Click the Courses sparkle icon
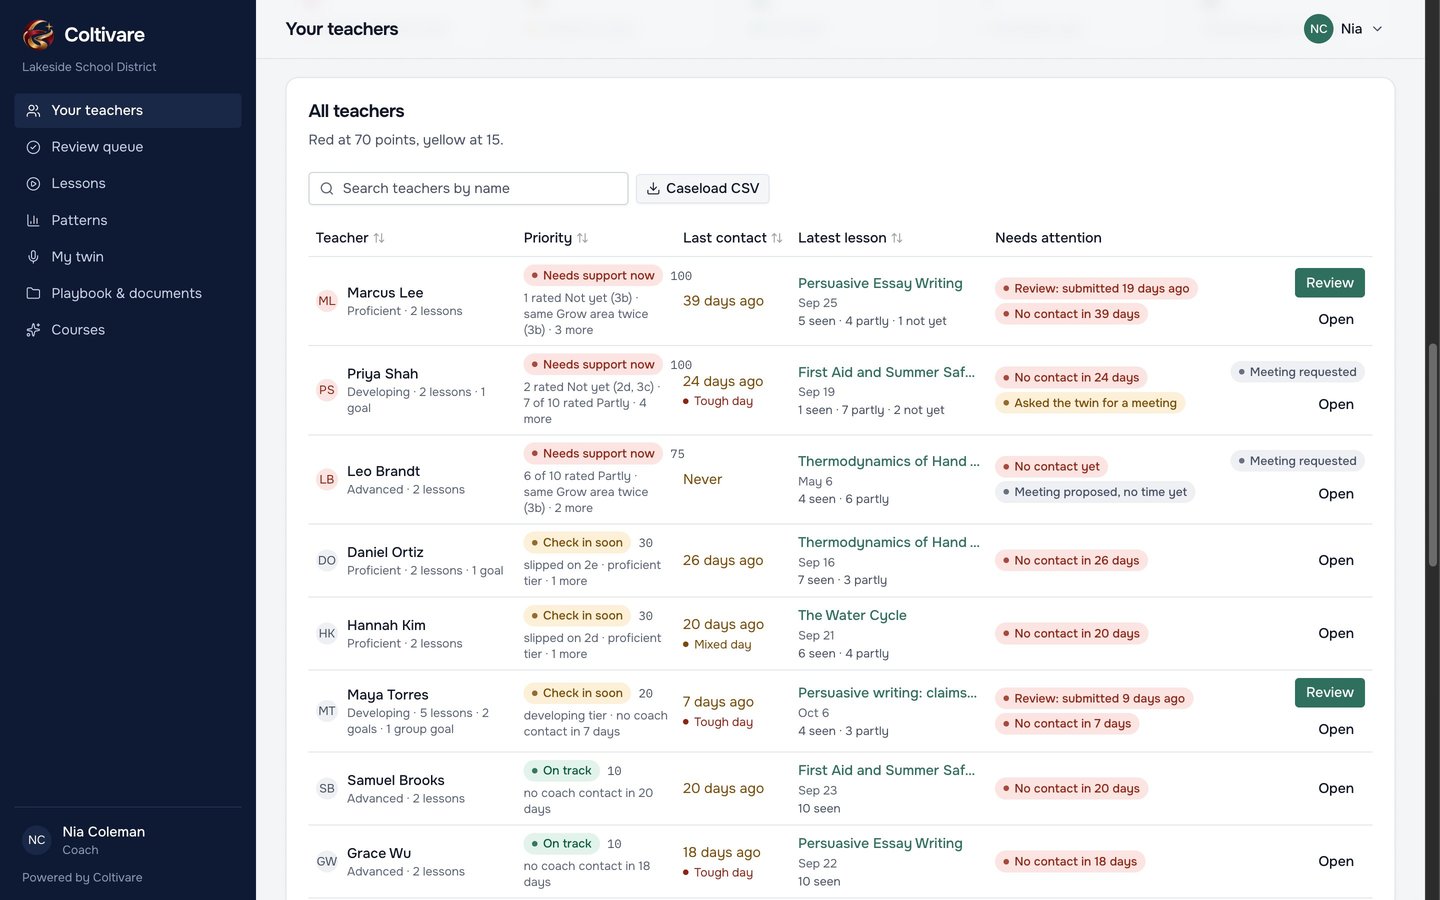 (x=33, y=330)
